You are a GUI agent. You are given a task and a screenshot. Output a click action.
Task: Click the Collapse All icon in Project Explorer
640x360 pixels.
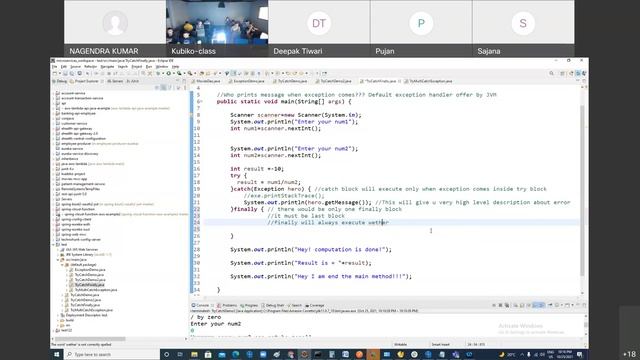pyautogui.click(x=157, y=88)
